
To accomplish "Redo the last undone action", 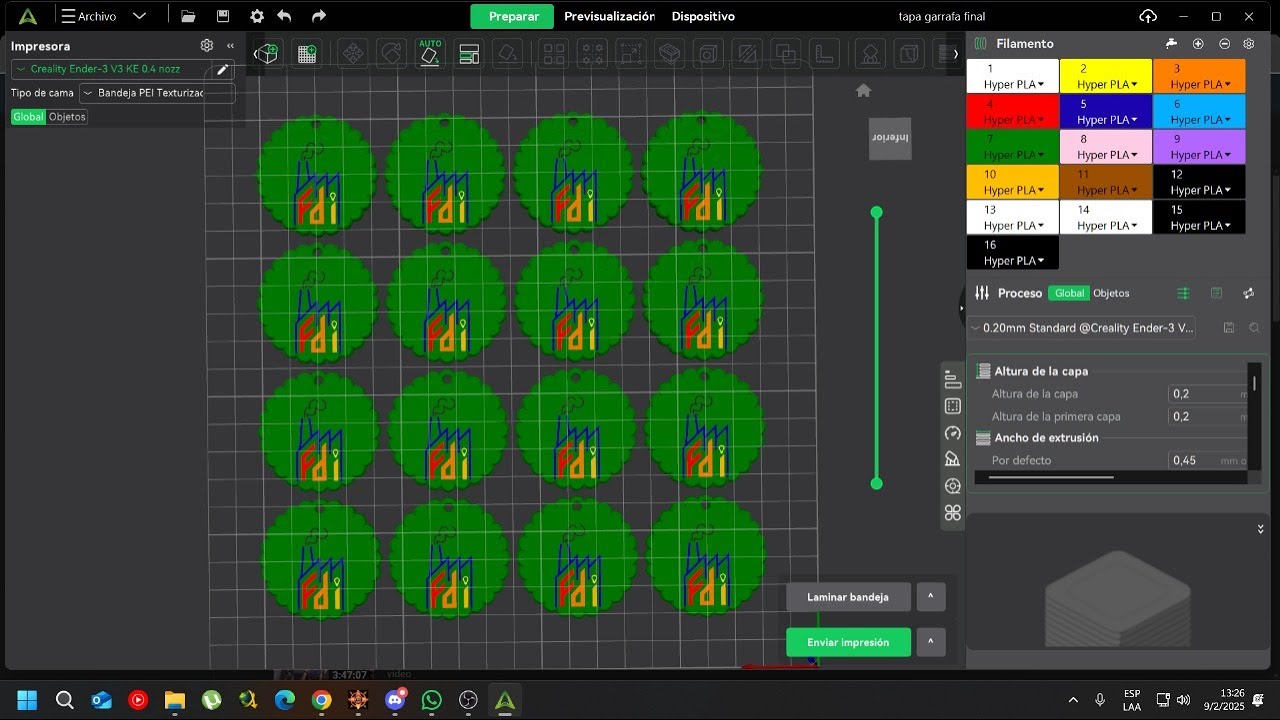I will point(319,16).
